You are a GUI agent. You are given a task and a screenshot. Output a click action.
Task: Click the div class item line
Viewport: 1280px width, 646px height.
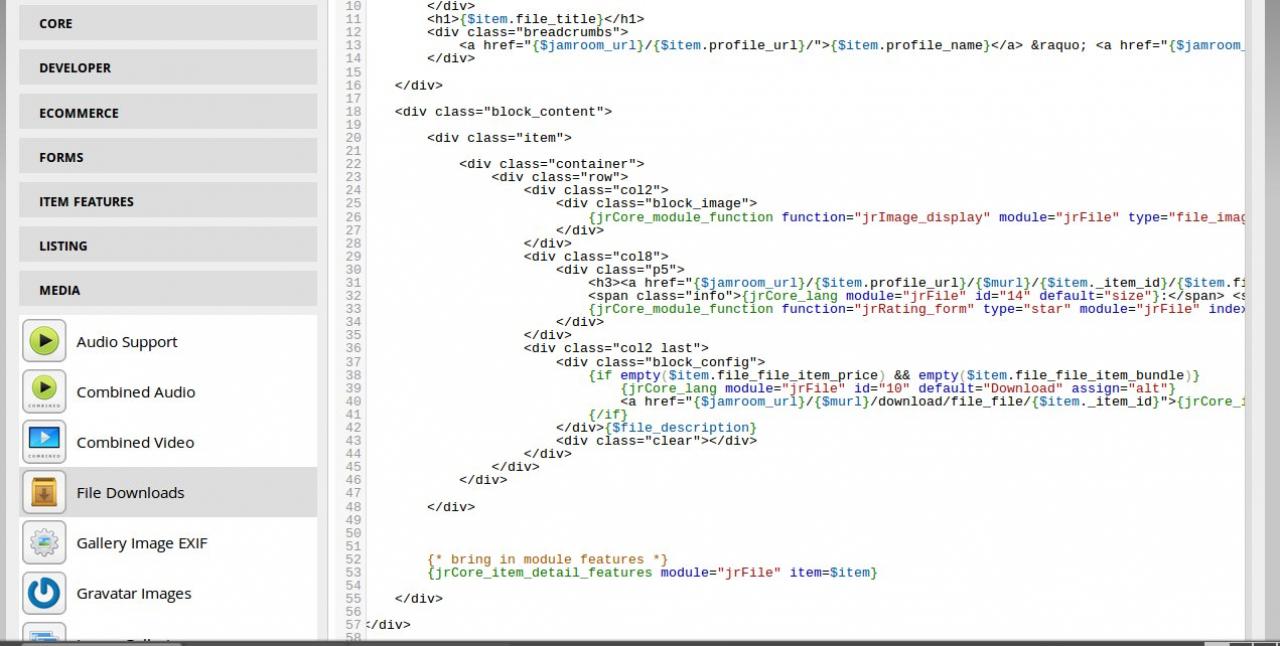[x=499, y=137]
